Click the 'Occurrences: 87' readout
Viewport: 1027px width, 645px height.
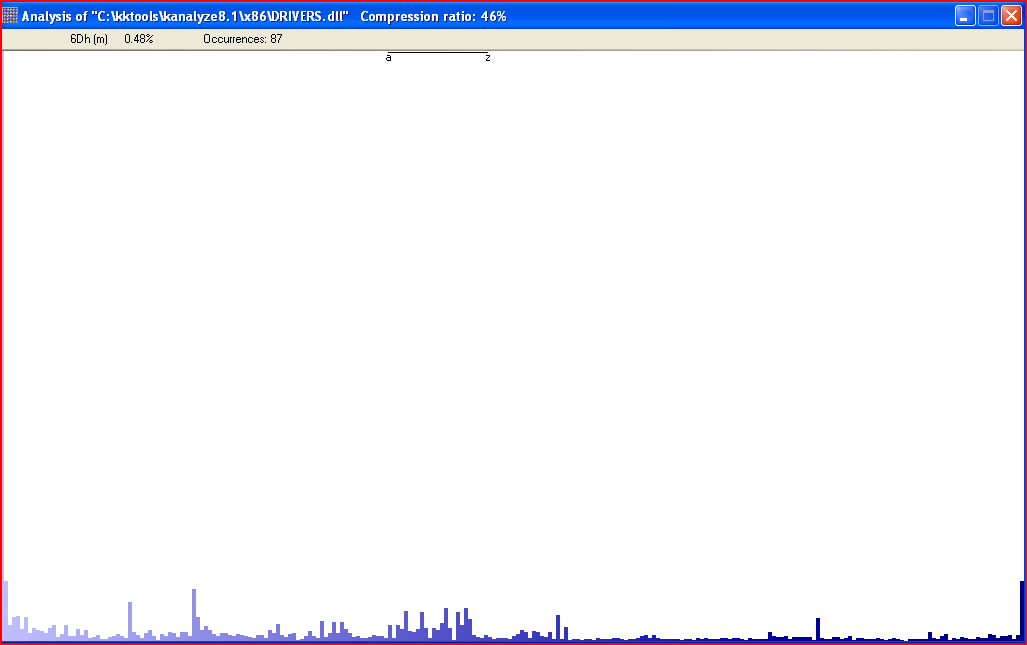point(242,39)
